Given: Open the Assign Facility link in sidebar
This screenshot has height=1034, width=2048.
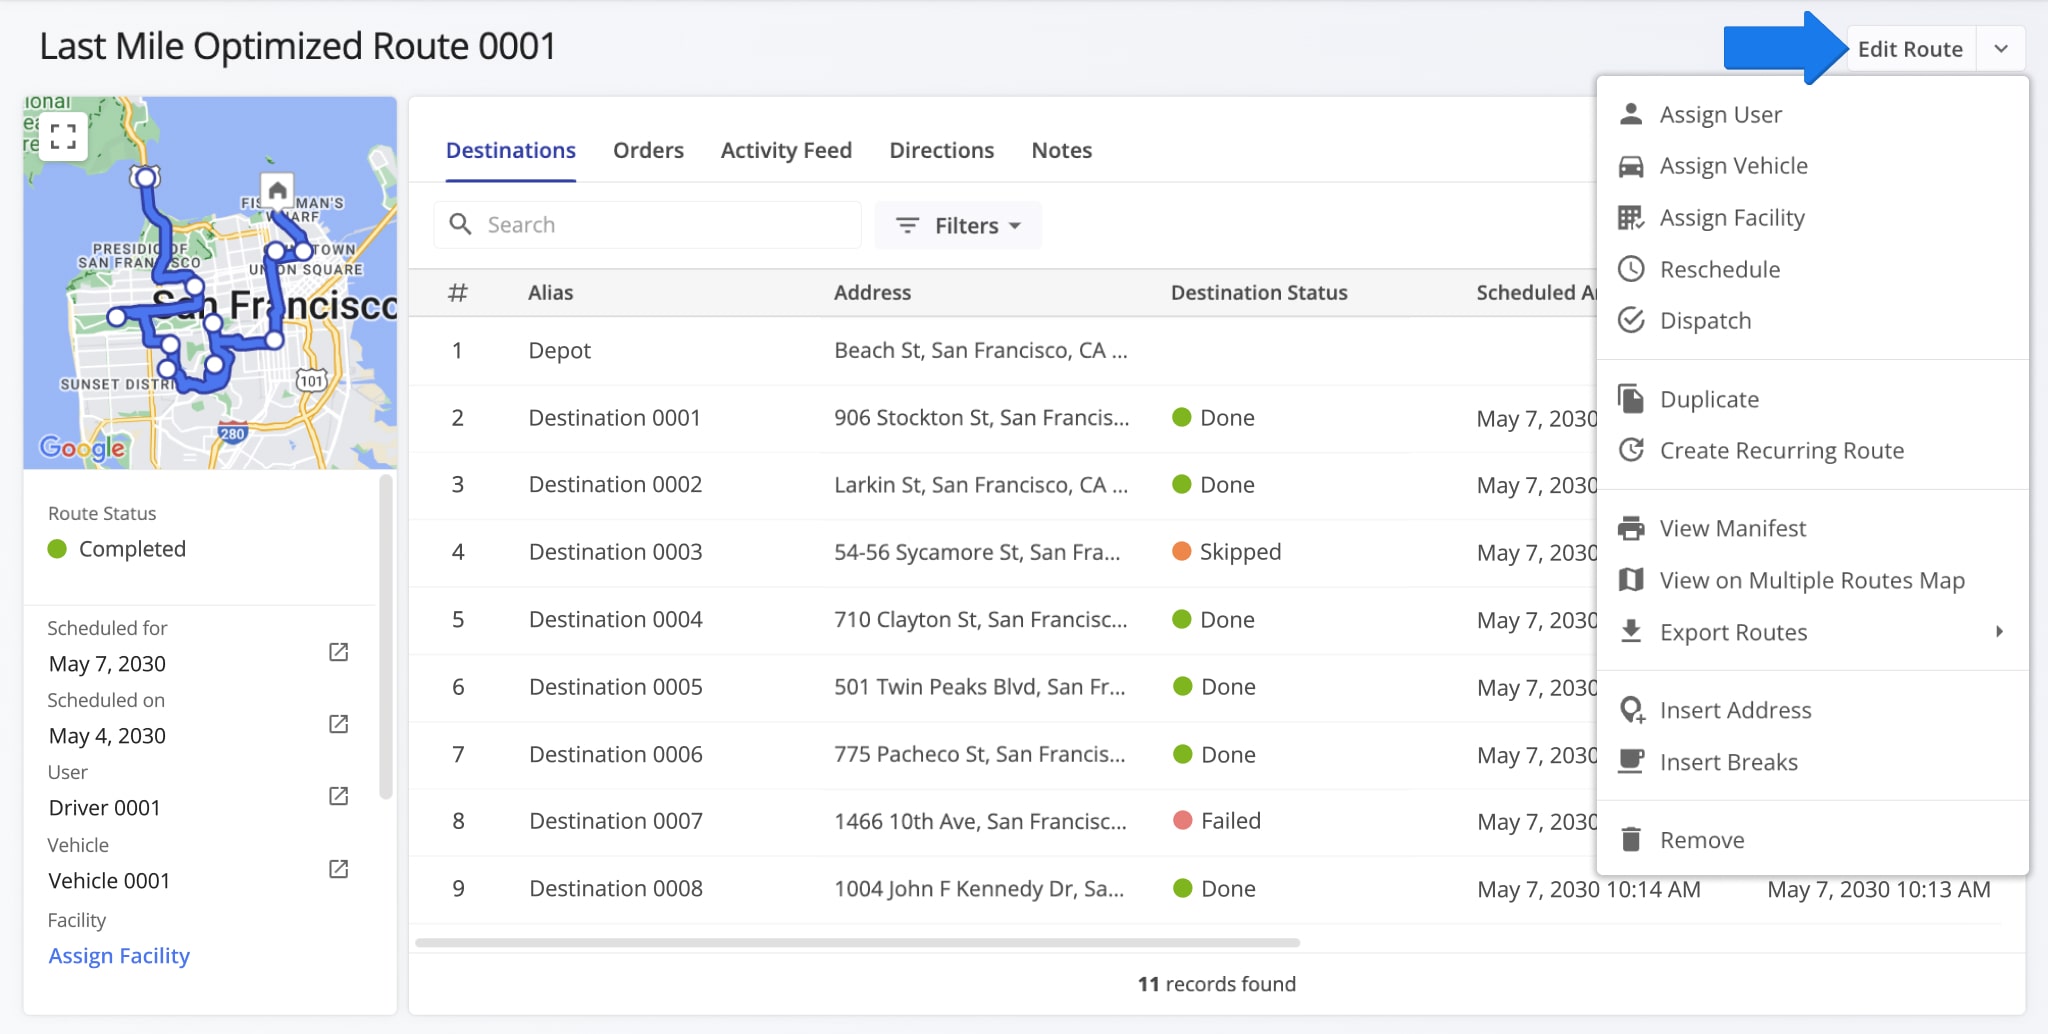Looking at the screenshot, I should coord(119,955).
